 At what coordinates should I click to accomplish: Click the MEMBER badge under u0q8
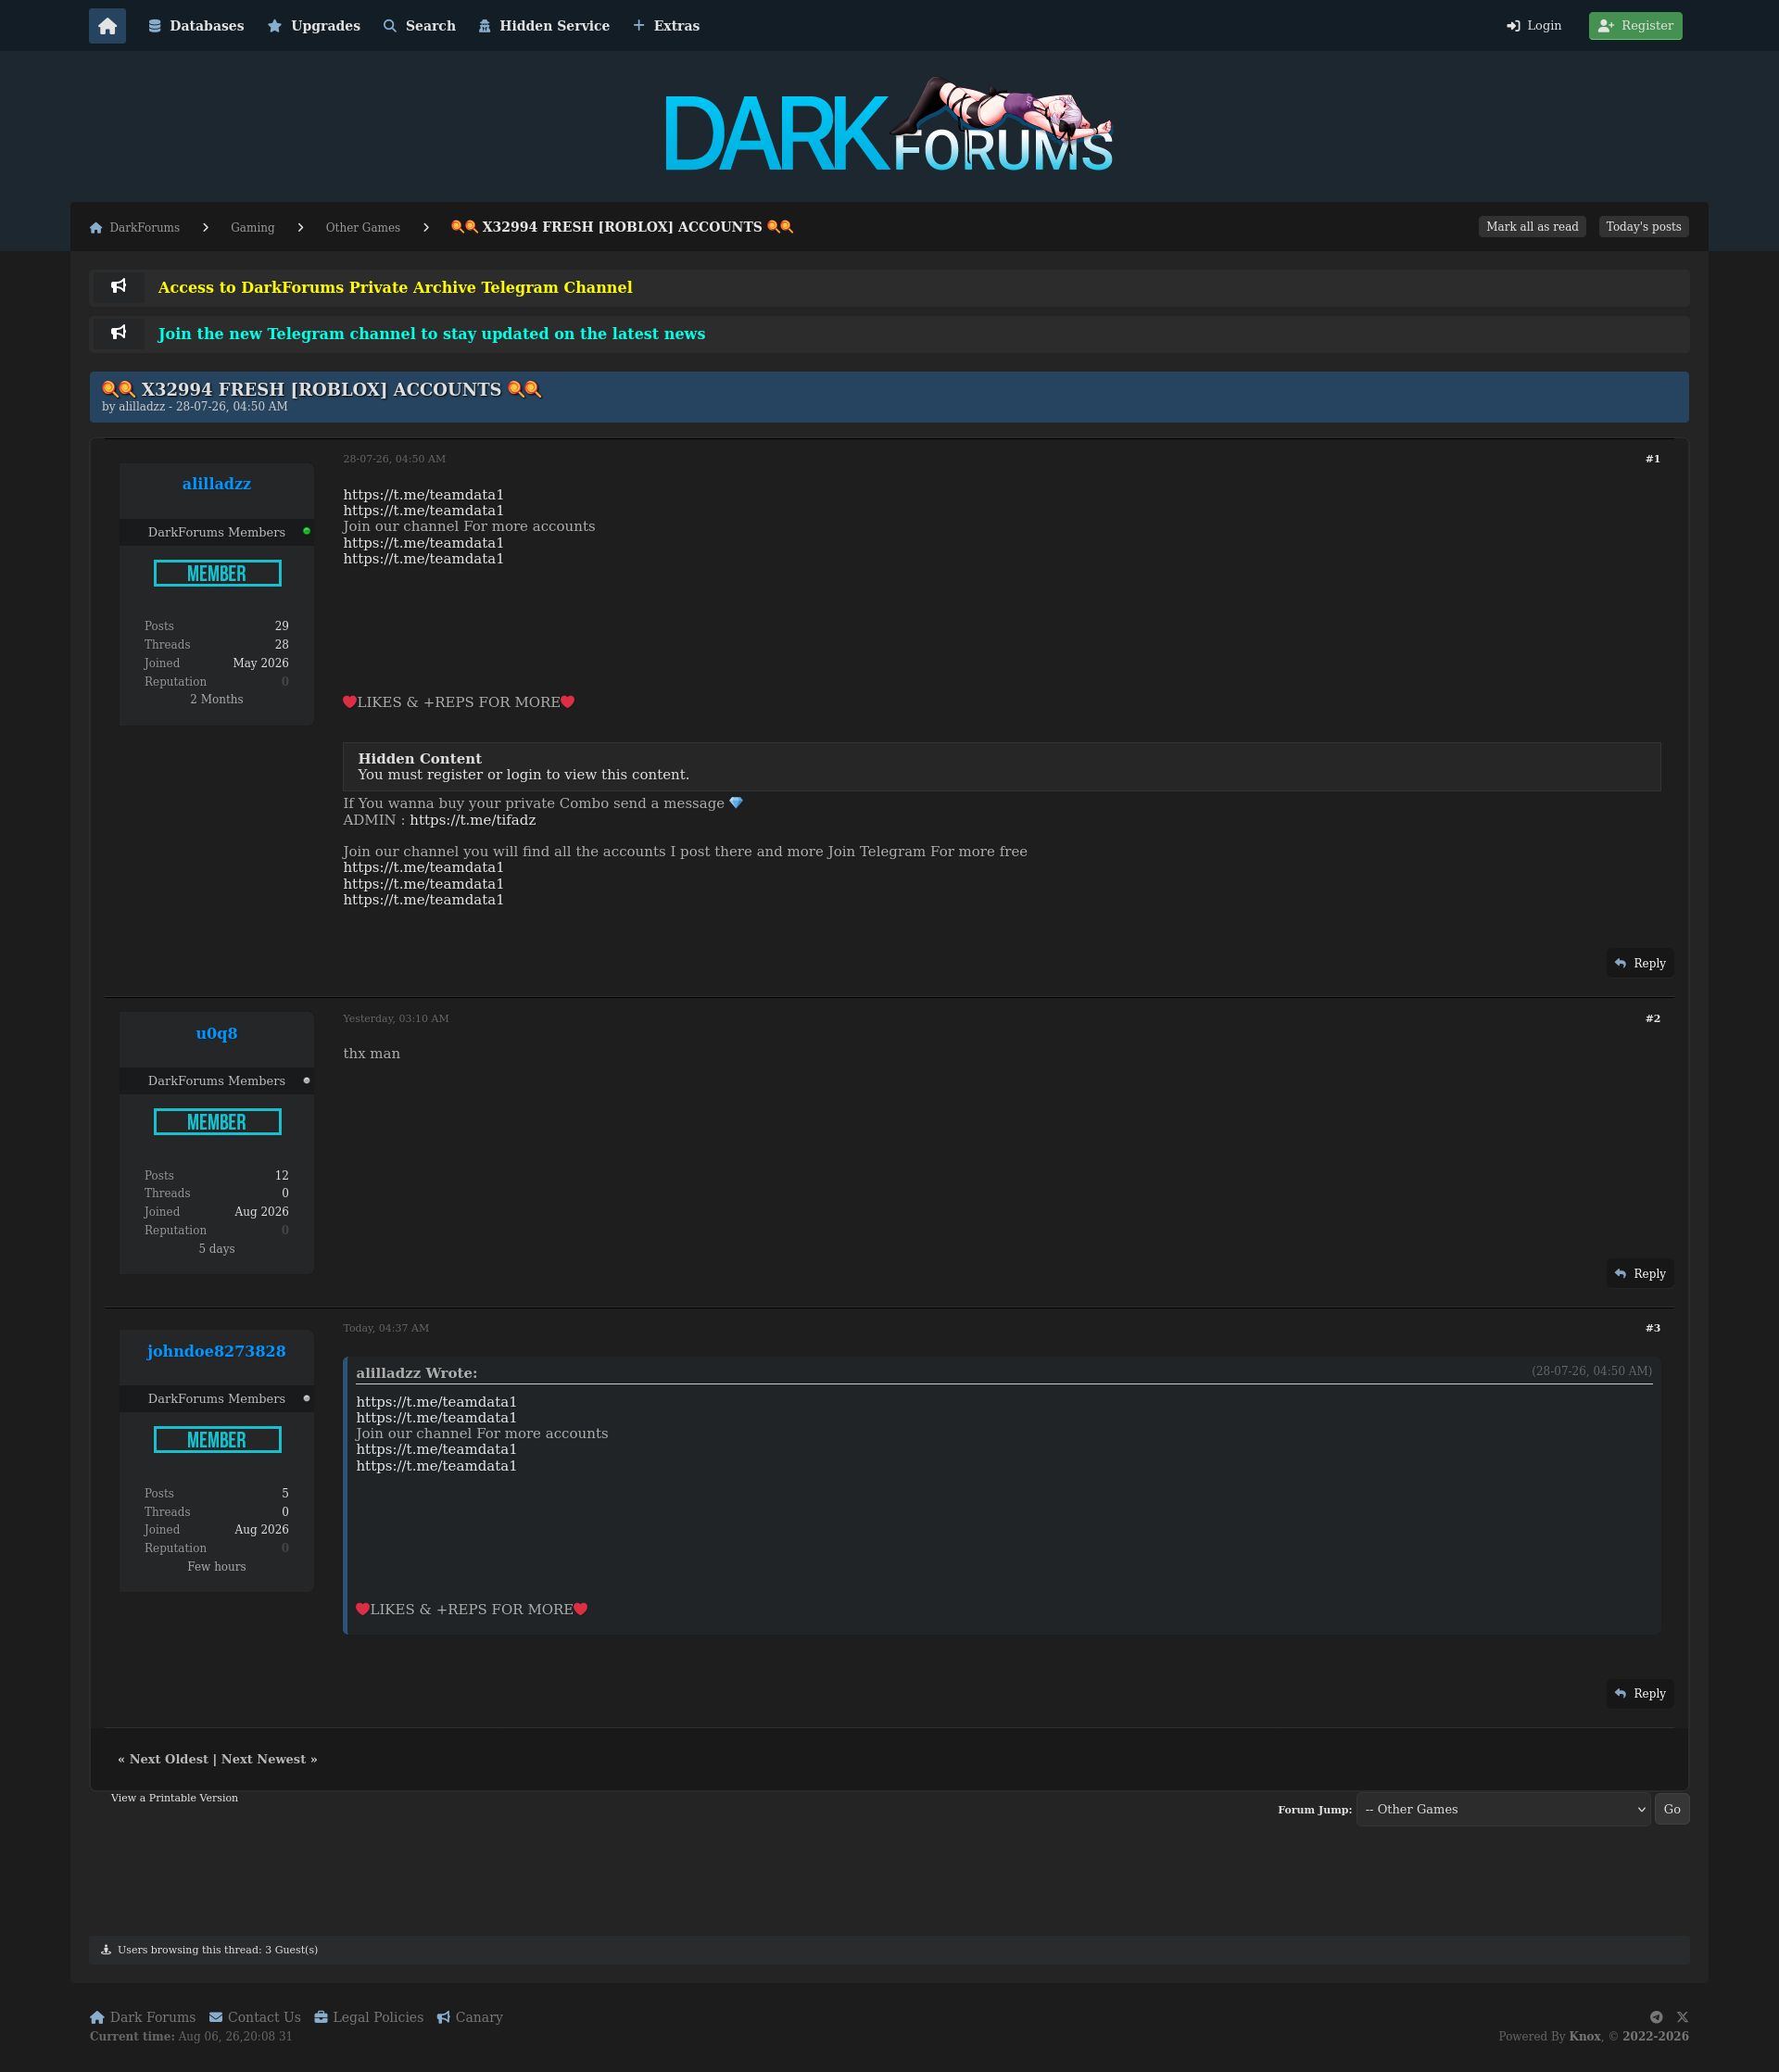click(x=217, y=1122)
